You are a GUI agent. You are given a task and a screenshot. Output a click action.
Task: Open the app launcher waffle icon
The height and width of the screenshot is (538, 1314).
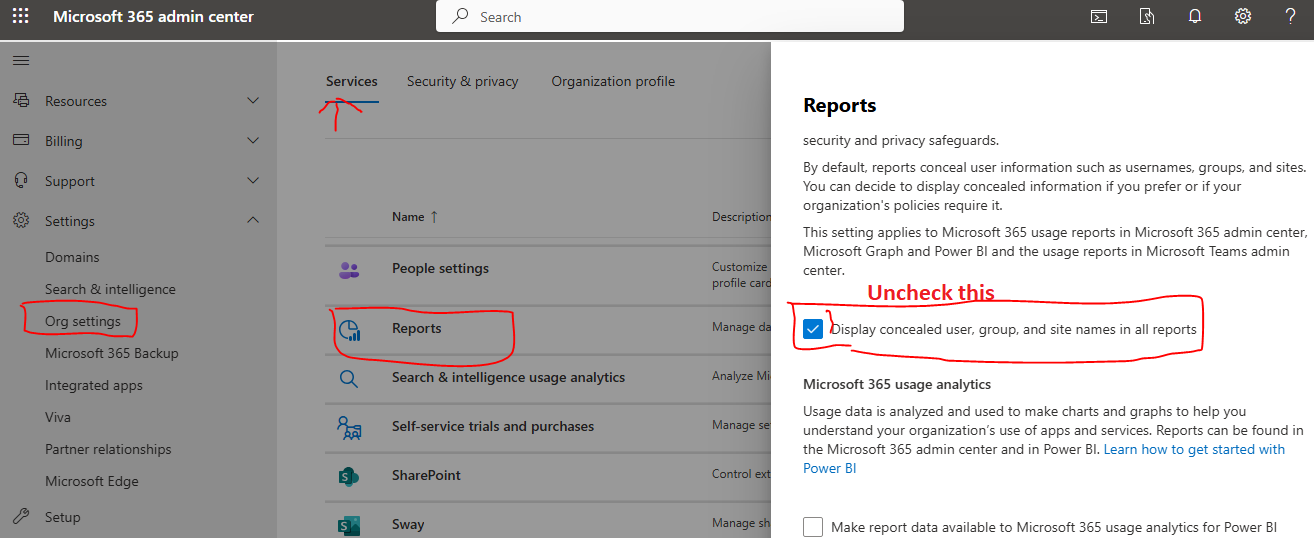(20, 17)
